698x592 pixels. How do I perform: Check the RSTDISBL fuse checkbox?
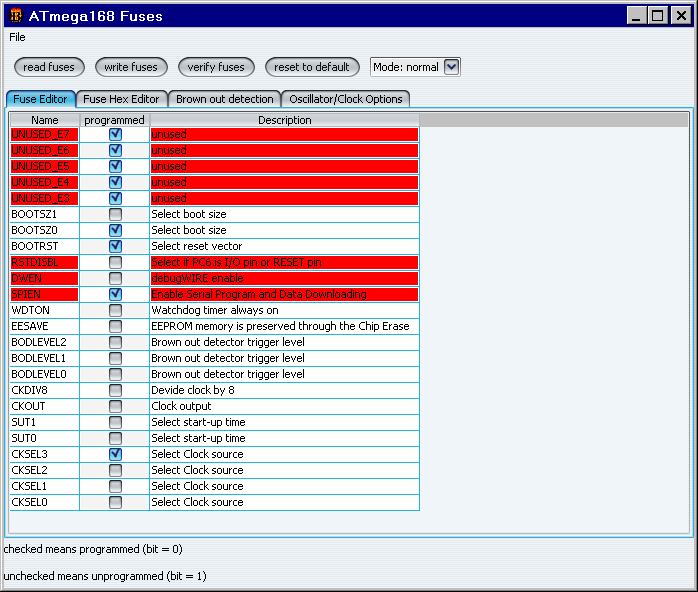point(115,263)
